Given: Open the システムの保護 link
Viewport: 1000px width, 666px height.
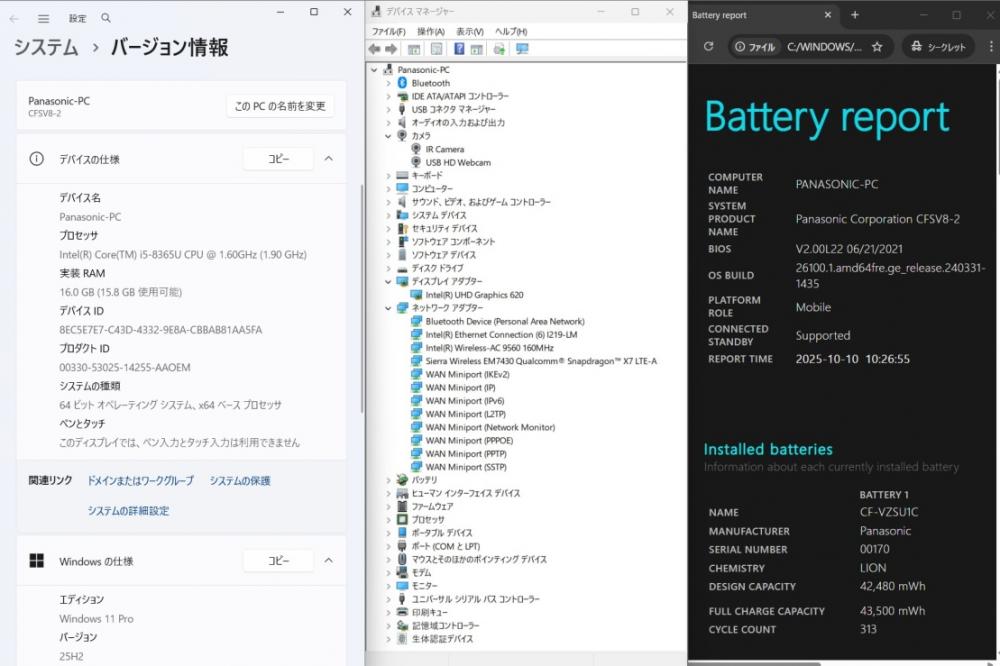Looking at the screenshot, I should (240, 481).
